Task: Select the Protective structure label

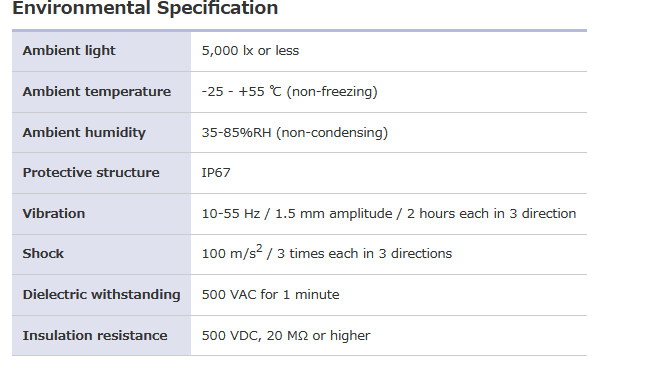Action: [91, 173]
